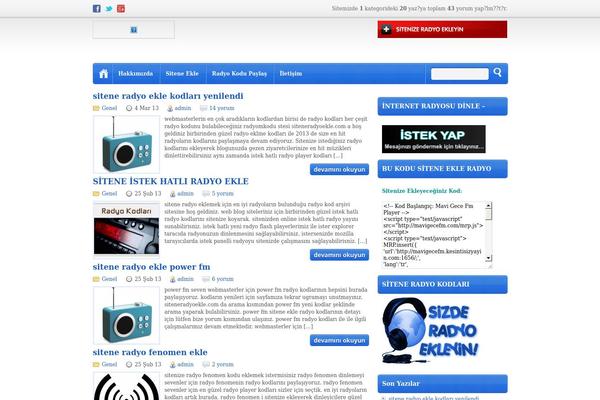Screen dimensions: 600x400
Task: Click the 25 Şub 13 date of fenomen post
Action: pyautogui.click(x=148, y=364)
